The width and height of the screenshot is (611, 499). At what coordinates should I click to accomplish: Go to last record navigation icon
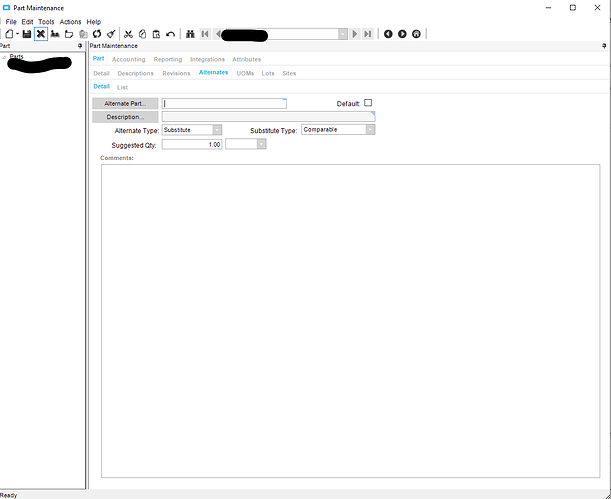click(x=367, y=34)
